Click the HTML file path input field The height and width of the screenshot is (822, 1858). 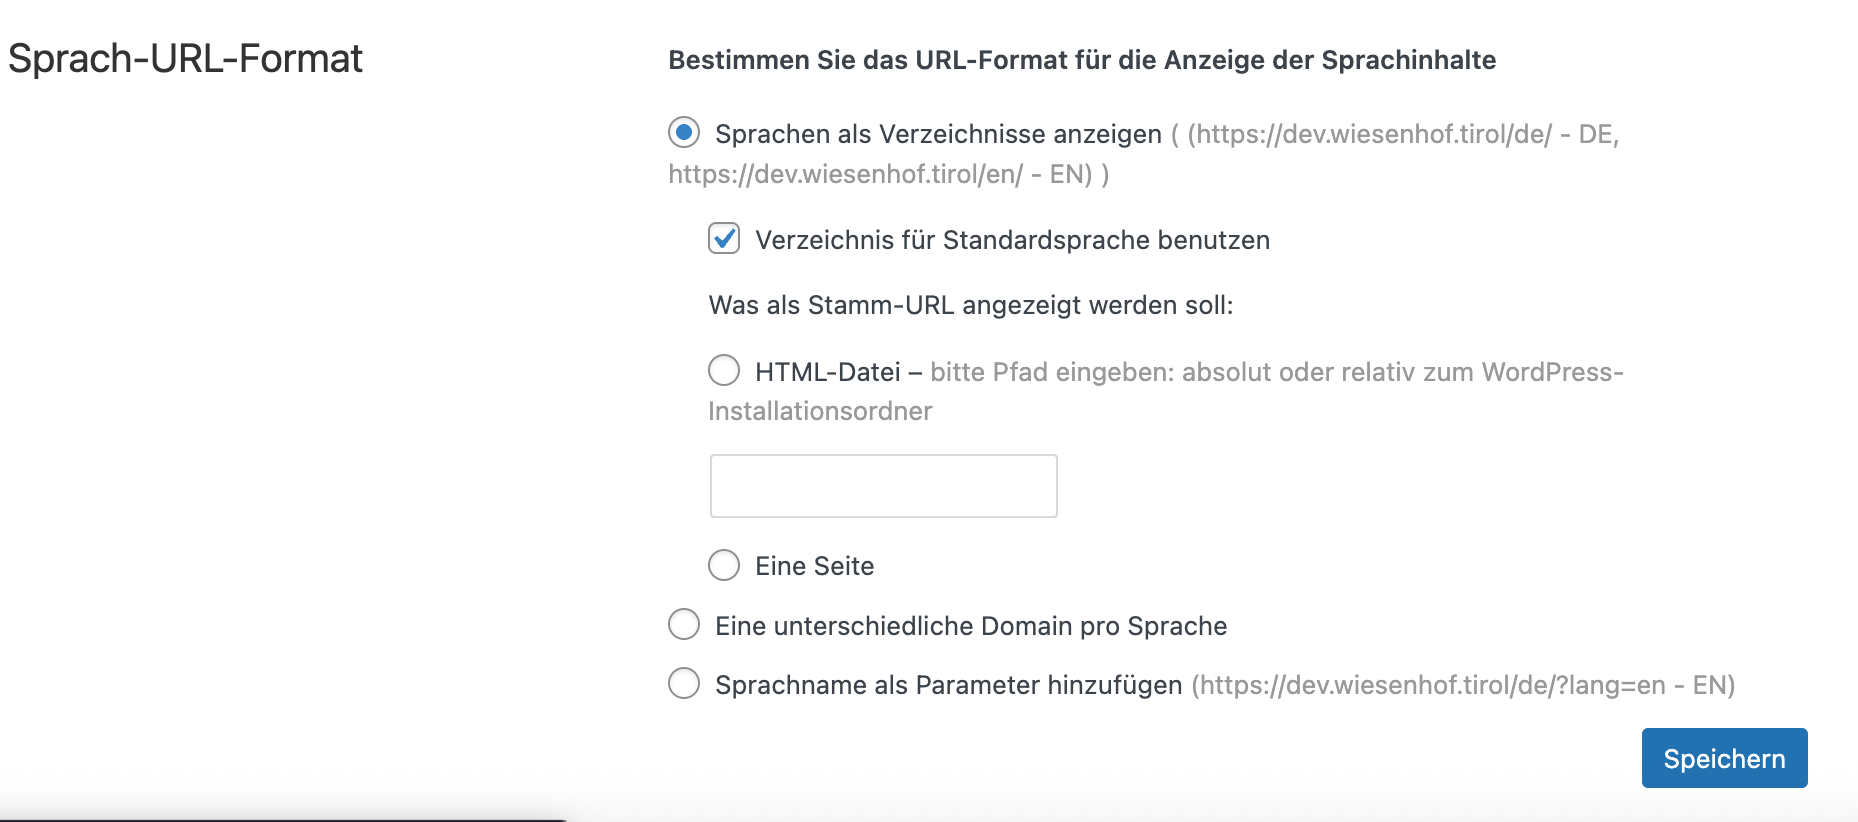point(883,486)
